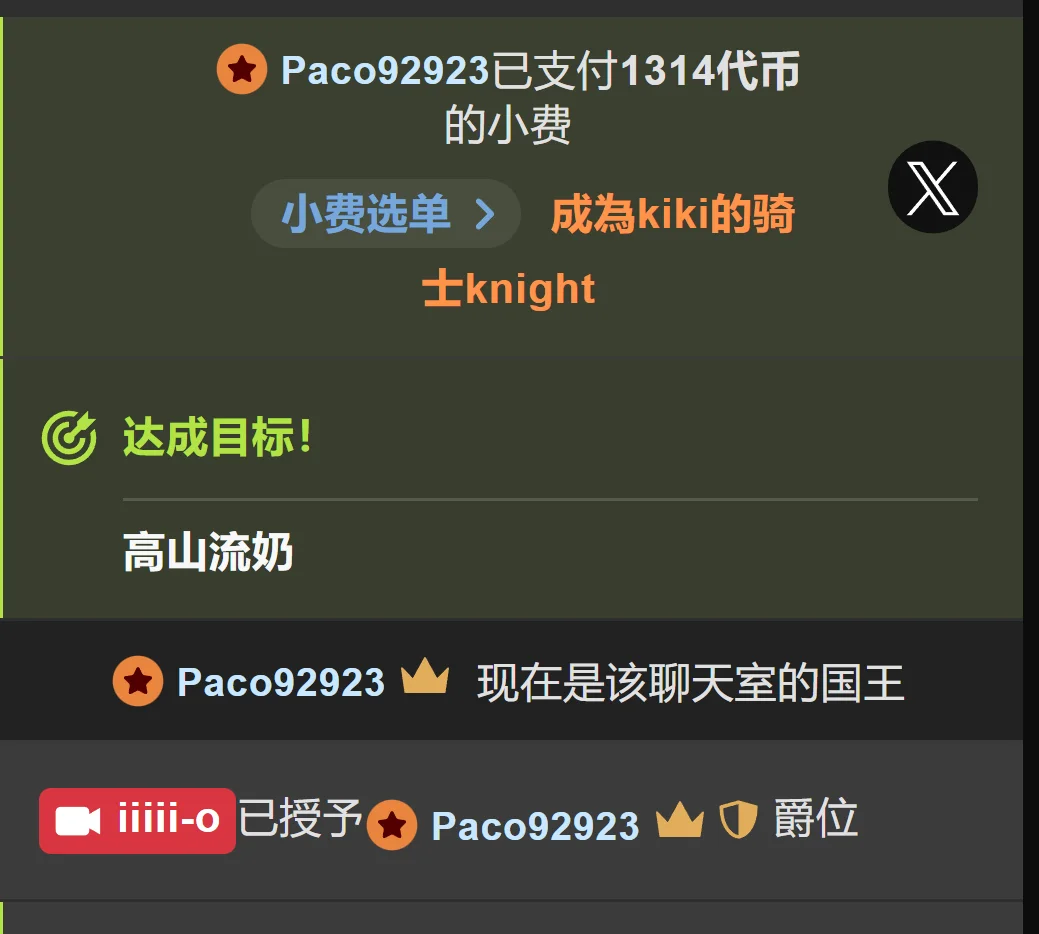Click the 高山流奶 goal text

[x=208, y=552]
